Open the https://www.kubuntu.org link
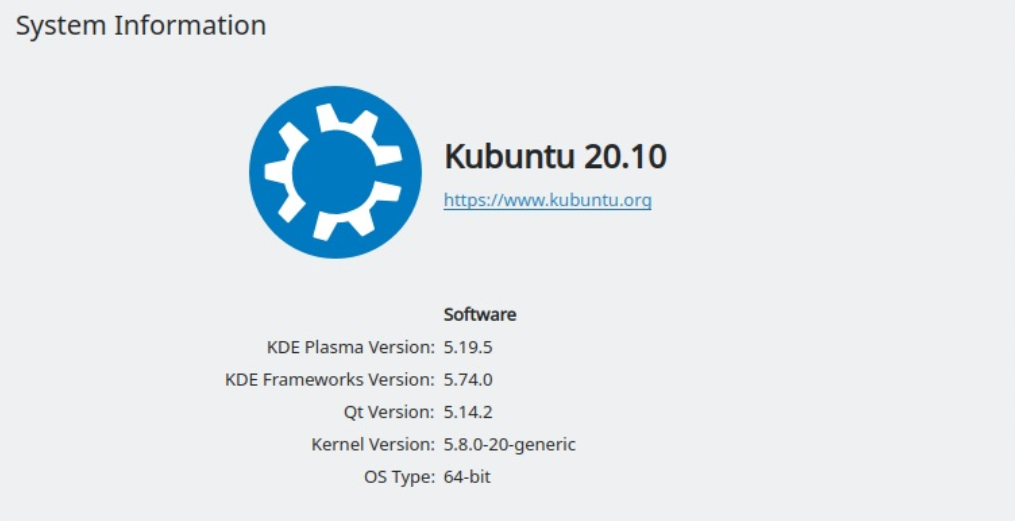 coord(548,201)
